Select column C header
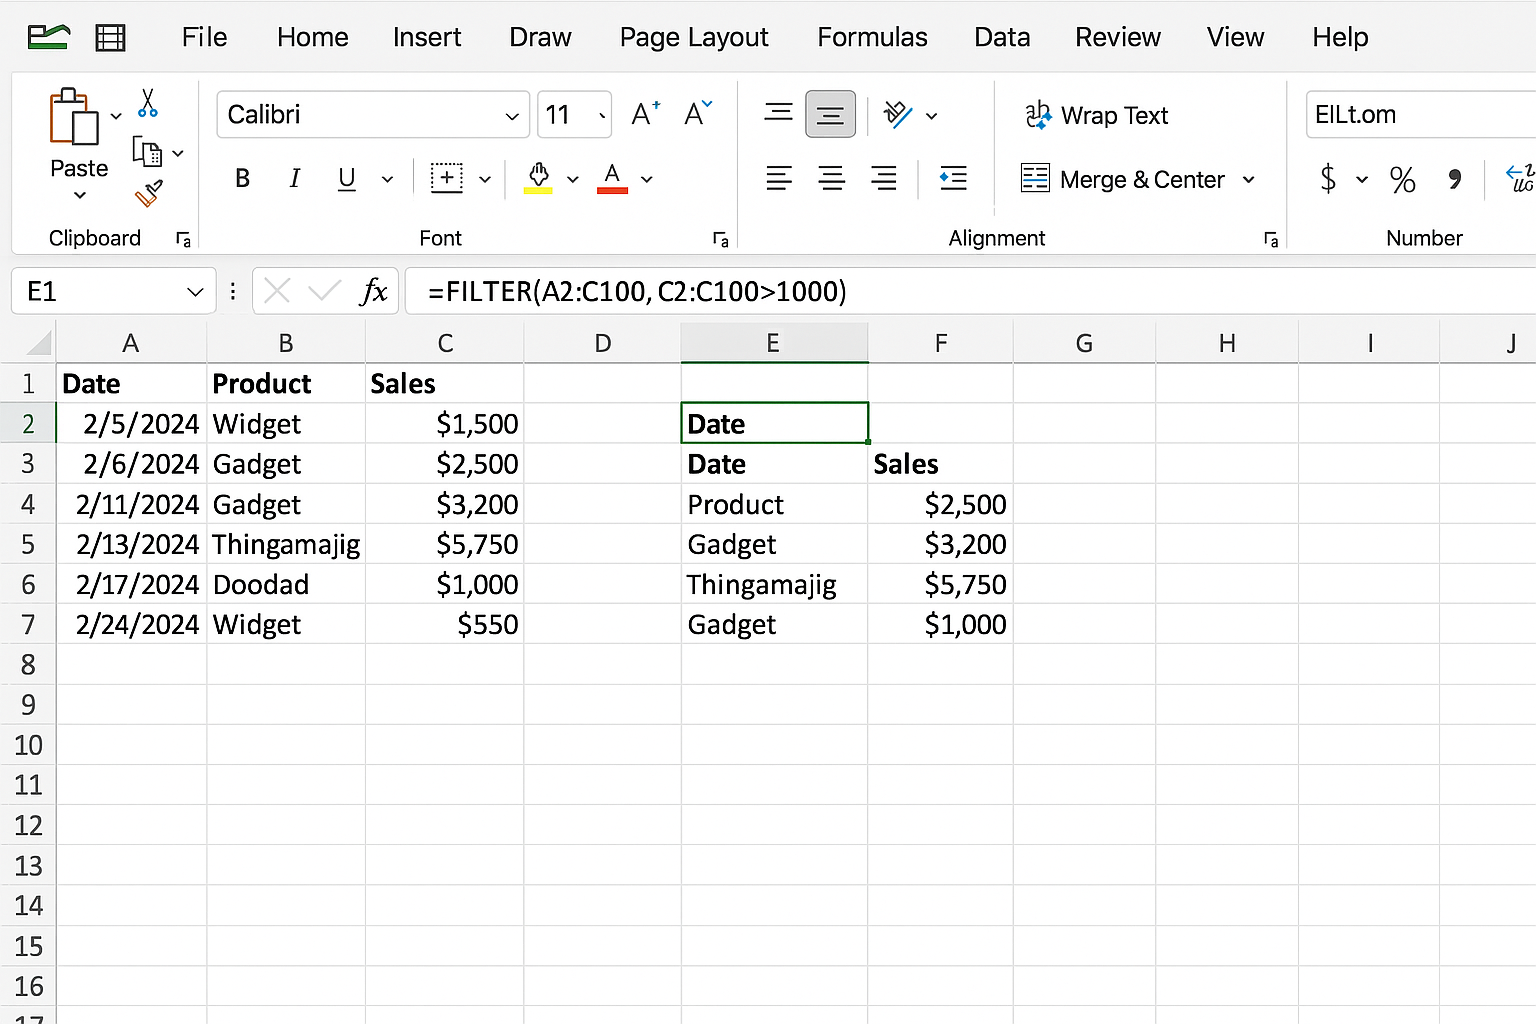Screen dimensions: 1536x1024 [445, 343]
